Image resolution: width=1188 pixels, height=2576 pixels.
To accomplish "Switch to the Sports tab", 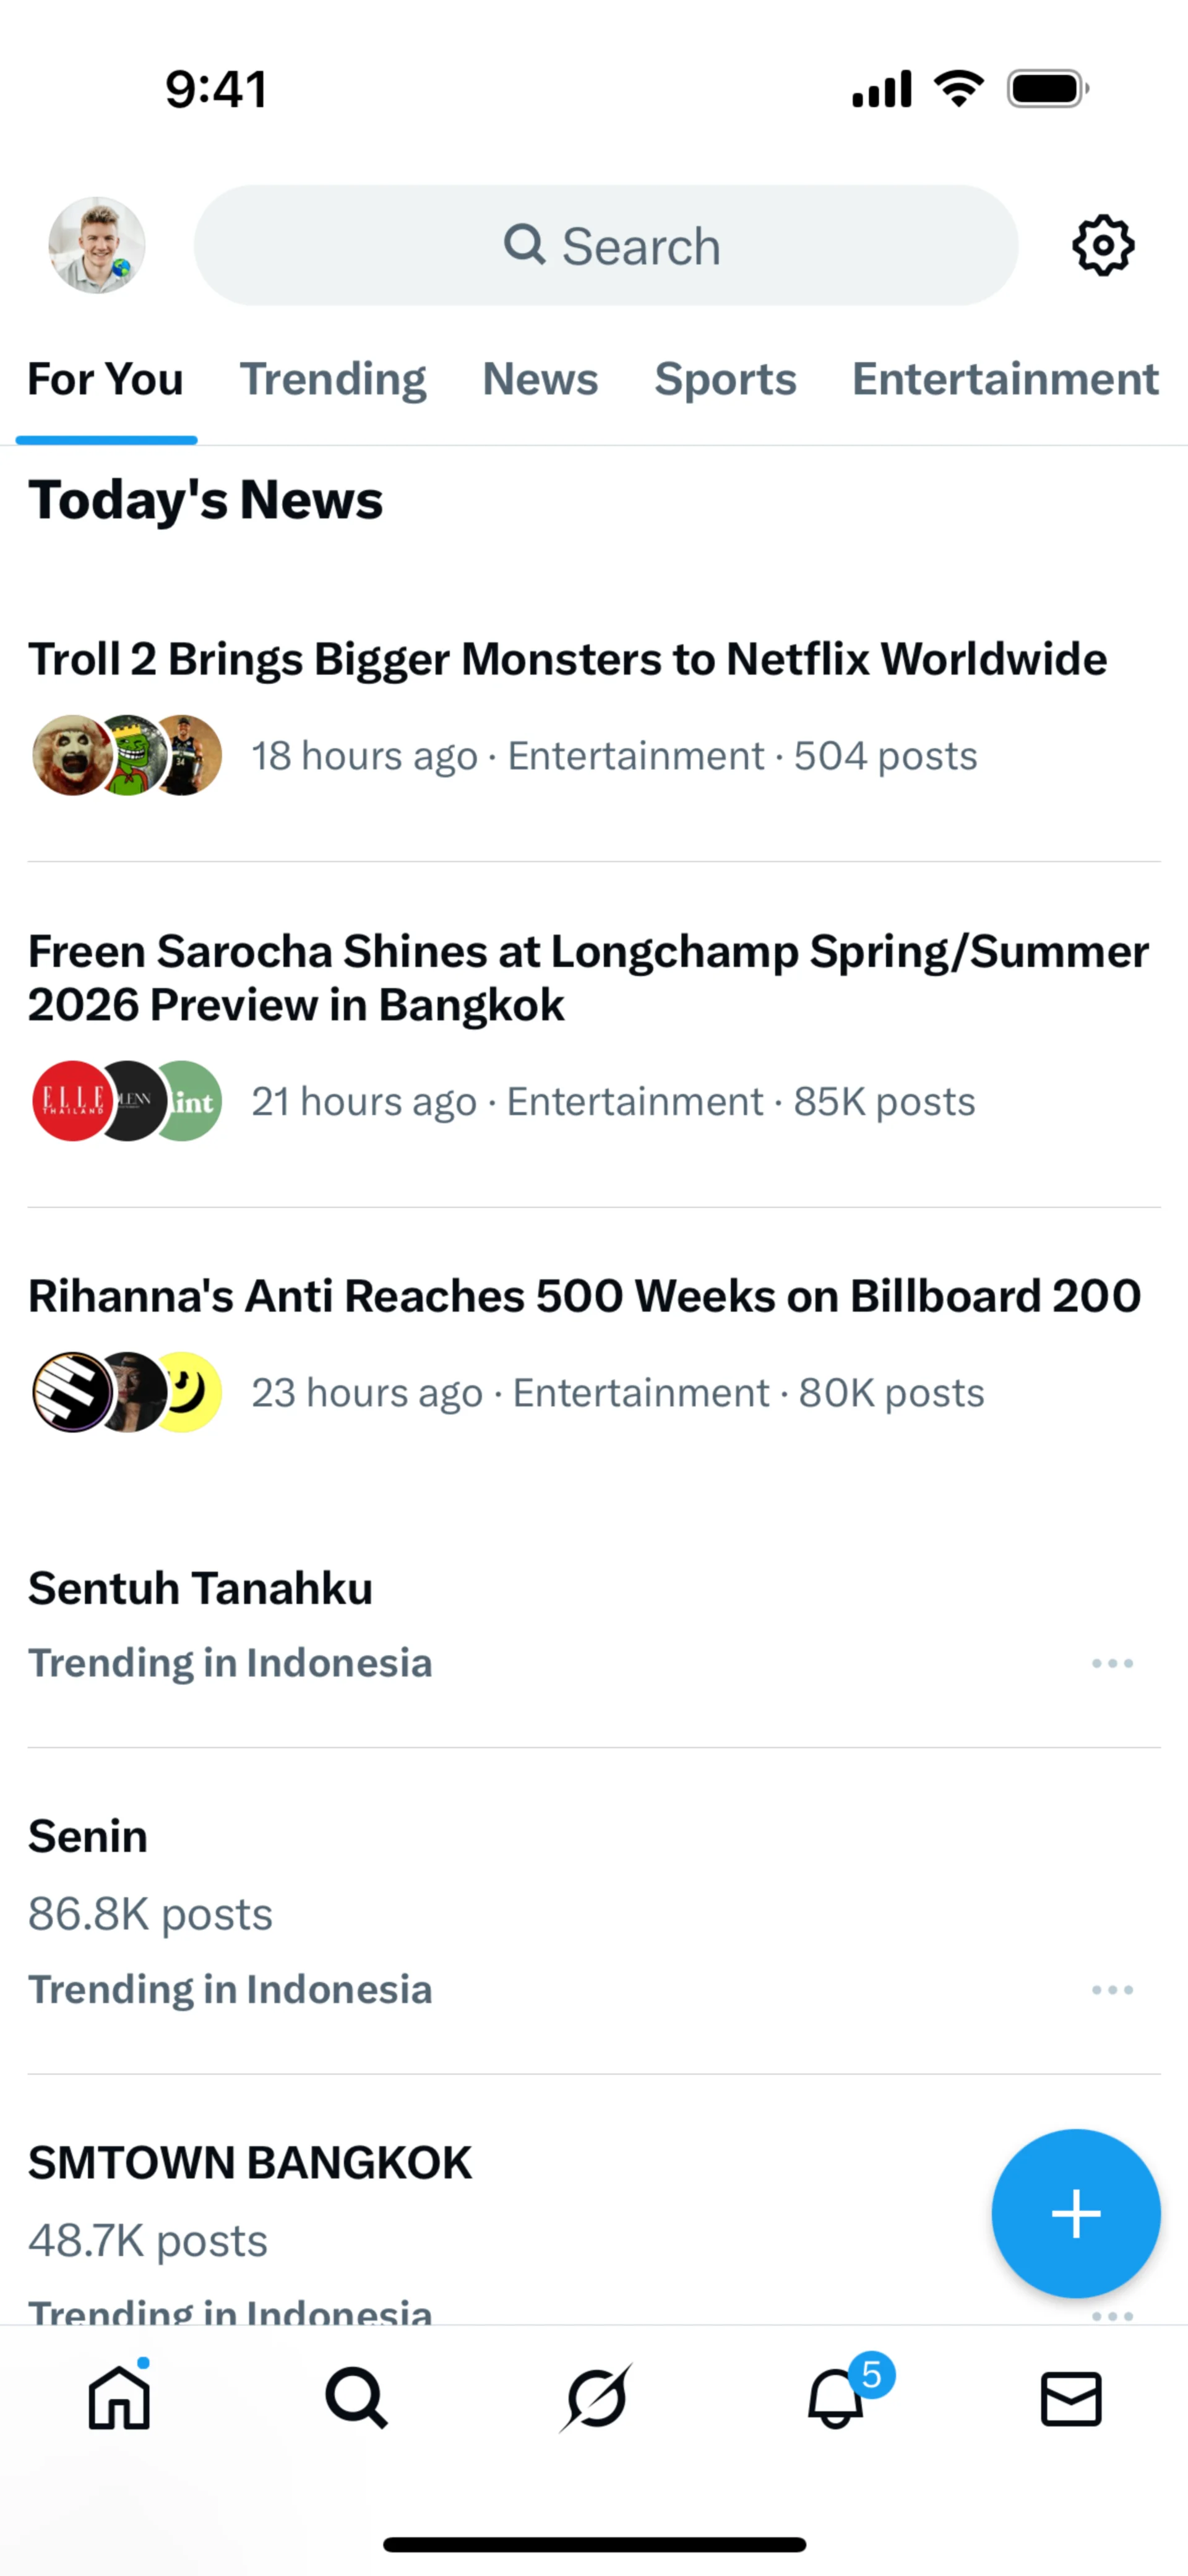I will click(x=725, y=380).
